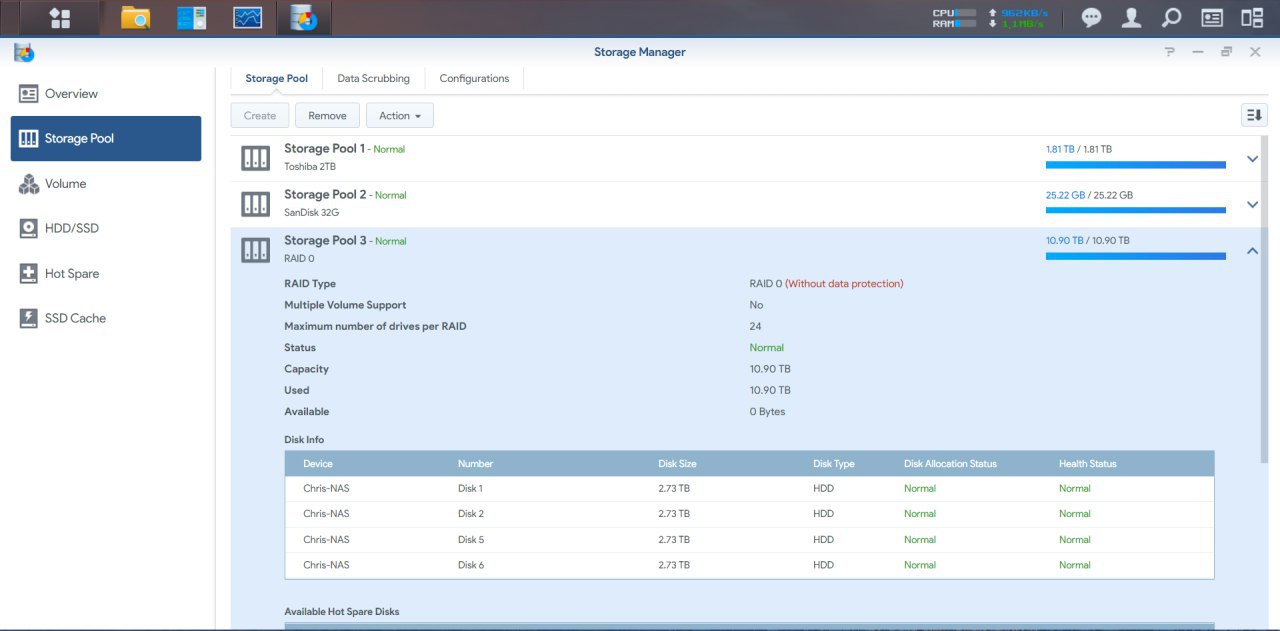This screenshot has width=1280, height=631.
Task: Expand Storage Pool 1 details
Action: (x=1252, y=158)
